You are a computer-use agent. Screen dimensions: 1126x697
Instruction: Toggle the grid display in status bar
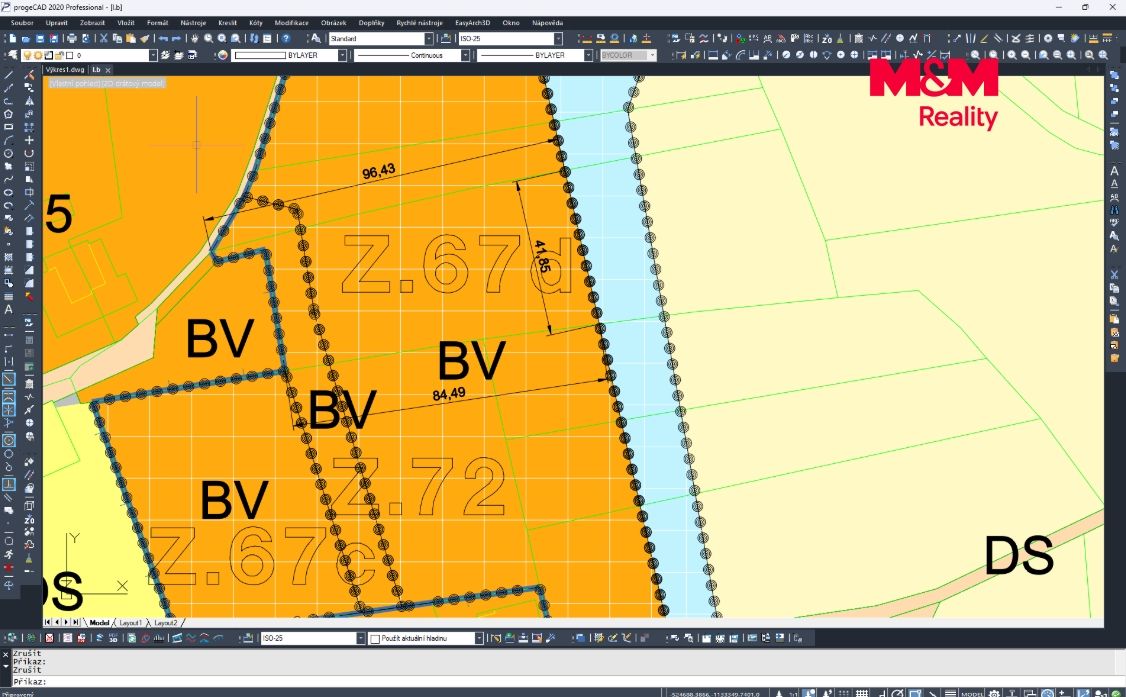[x=862, y=693]
